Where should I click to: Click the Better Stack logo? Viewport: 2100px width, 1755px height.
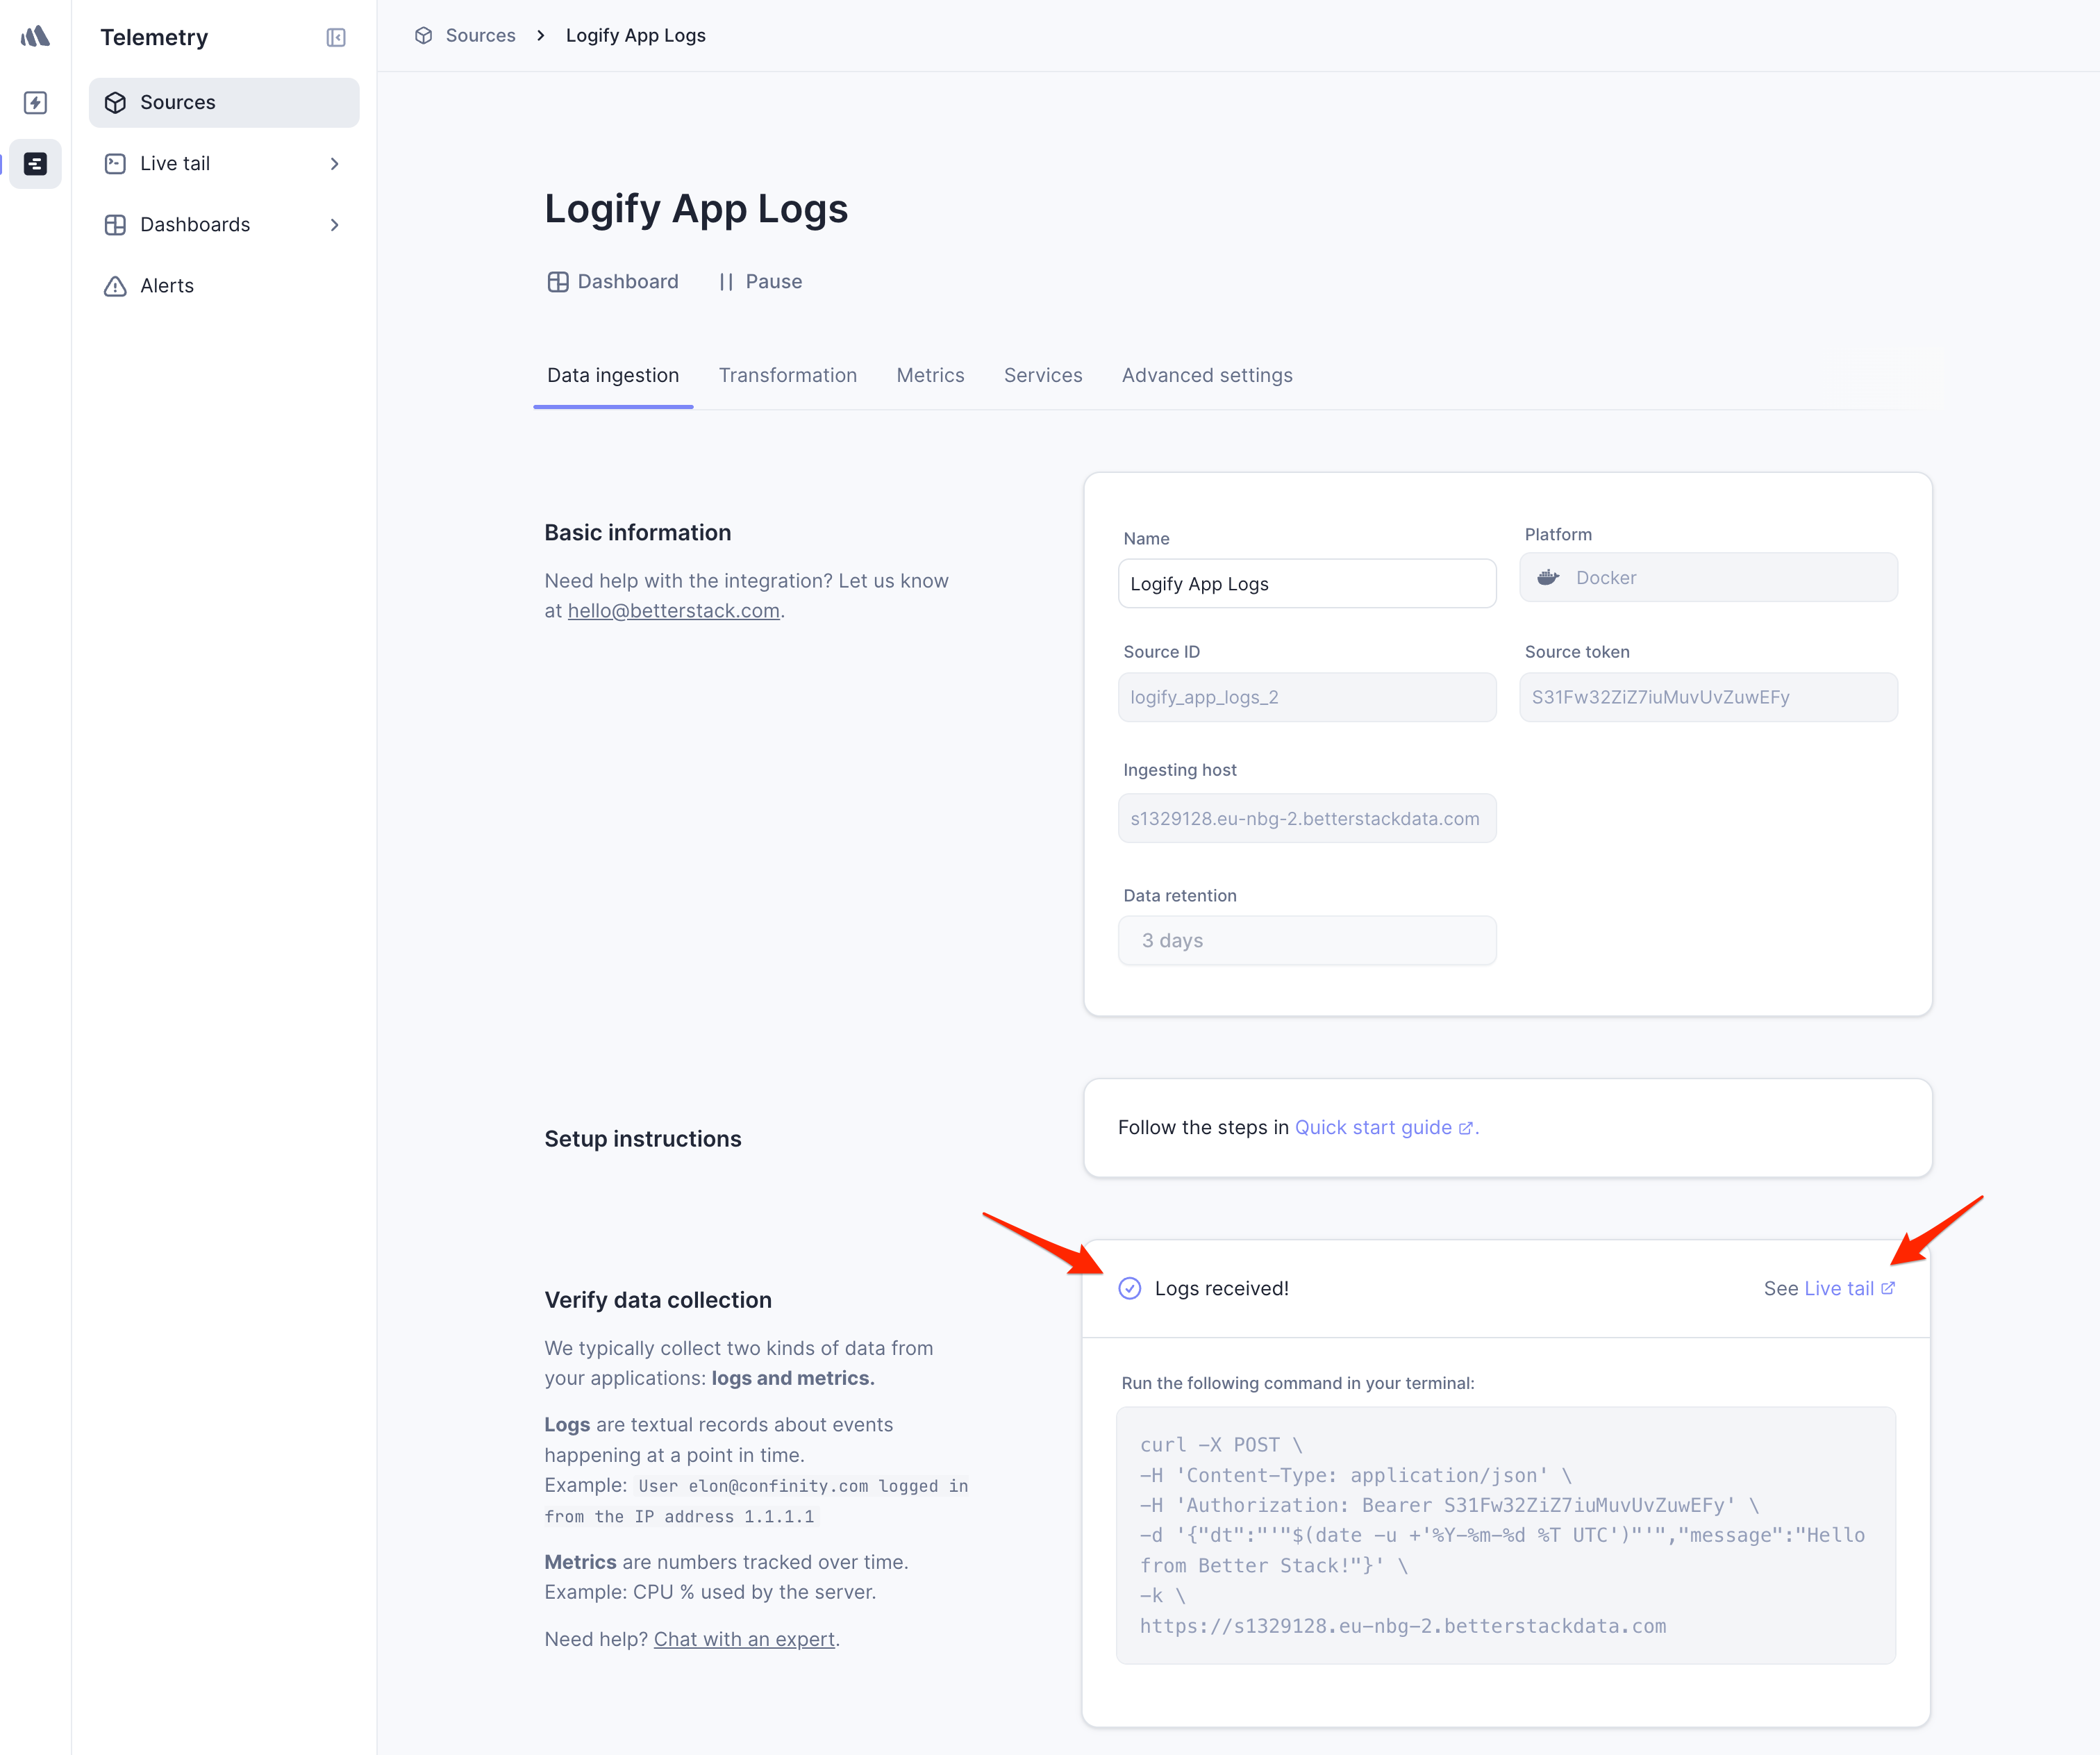pos(35,37)
